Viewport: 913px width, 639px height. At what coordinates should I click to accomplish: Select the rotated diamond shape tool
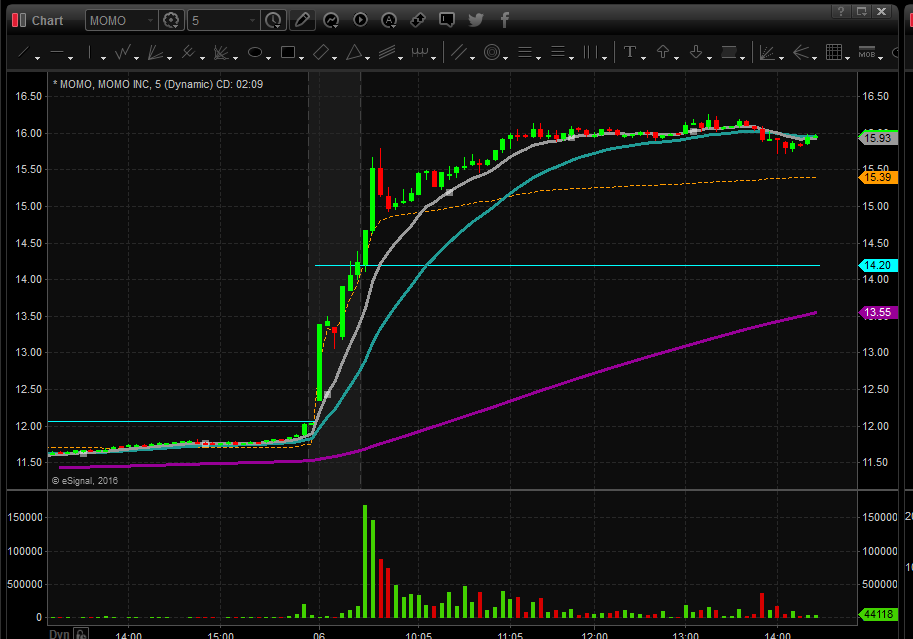[x=321, y=52]
